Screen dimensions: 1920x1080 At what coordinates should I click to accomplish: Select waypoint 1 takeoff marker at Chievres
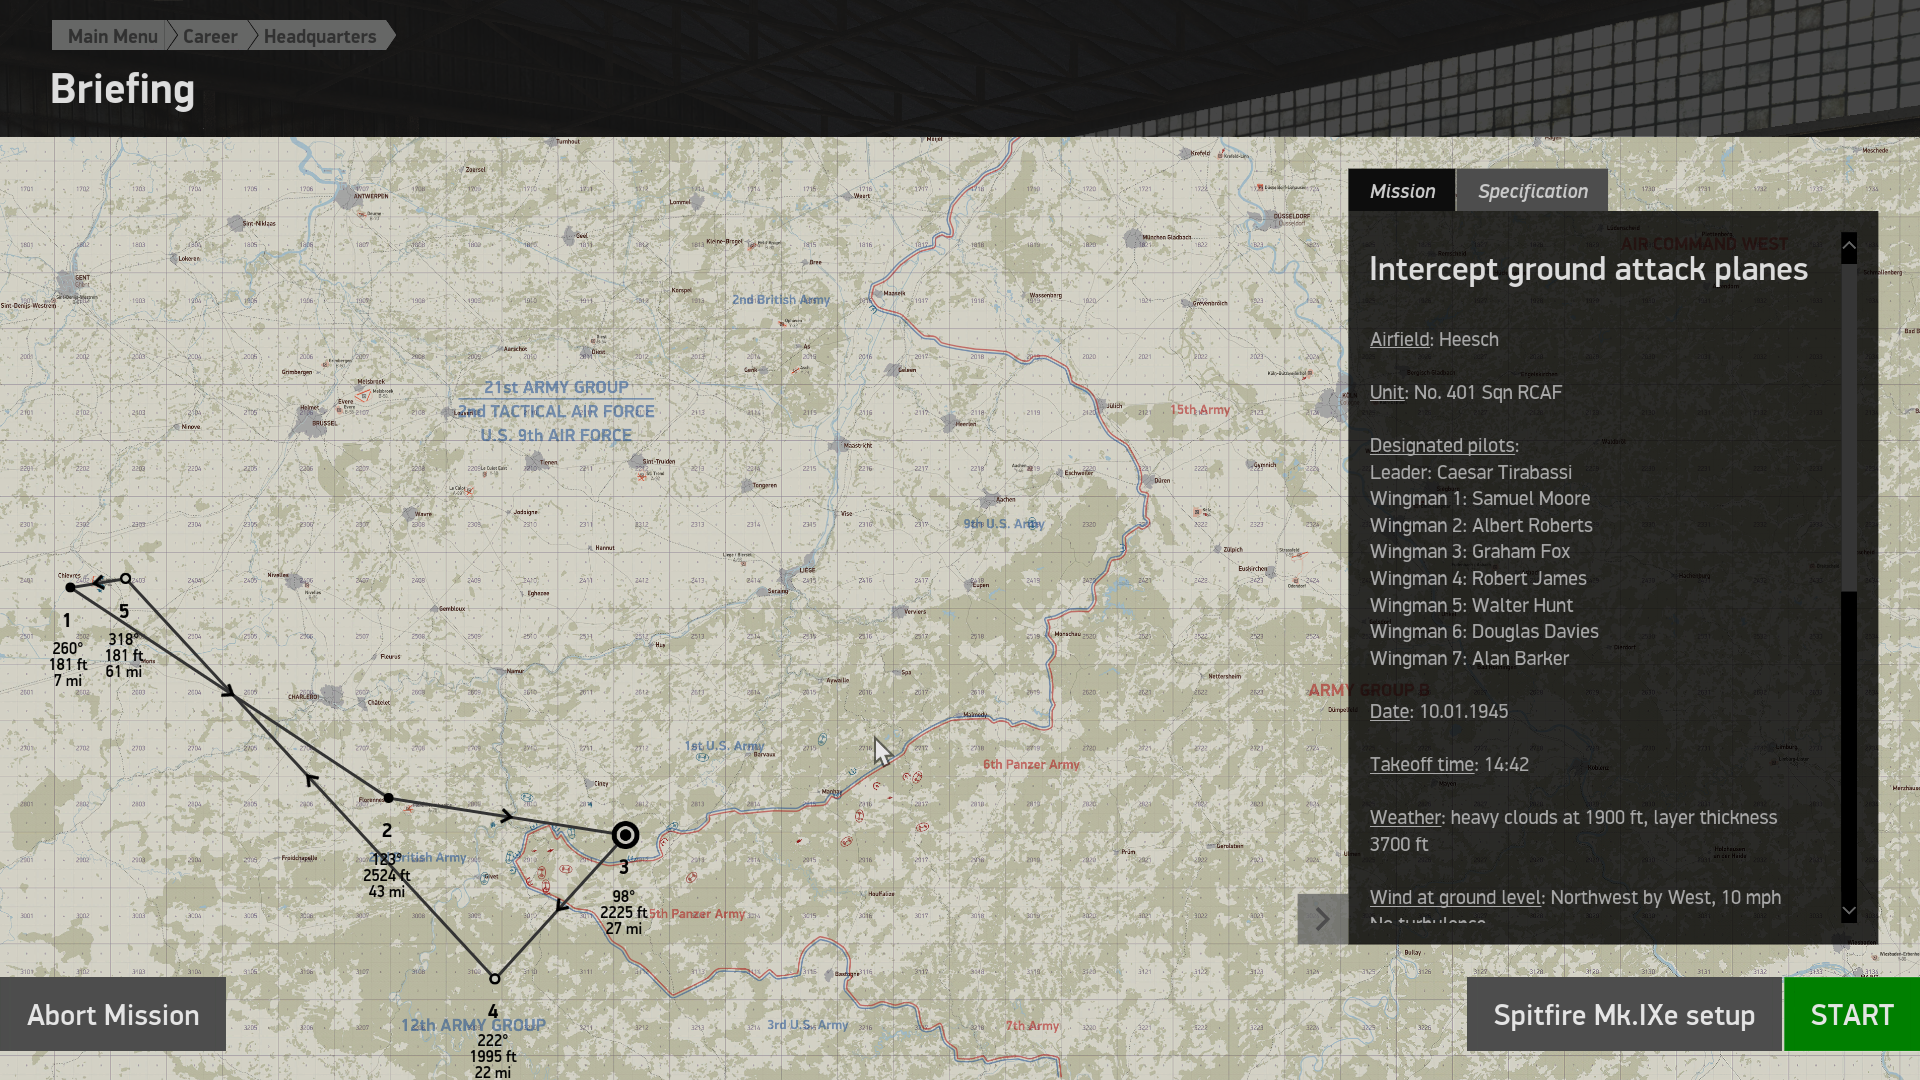(x=70, y=588)
